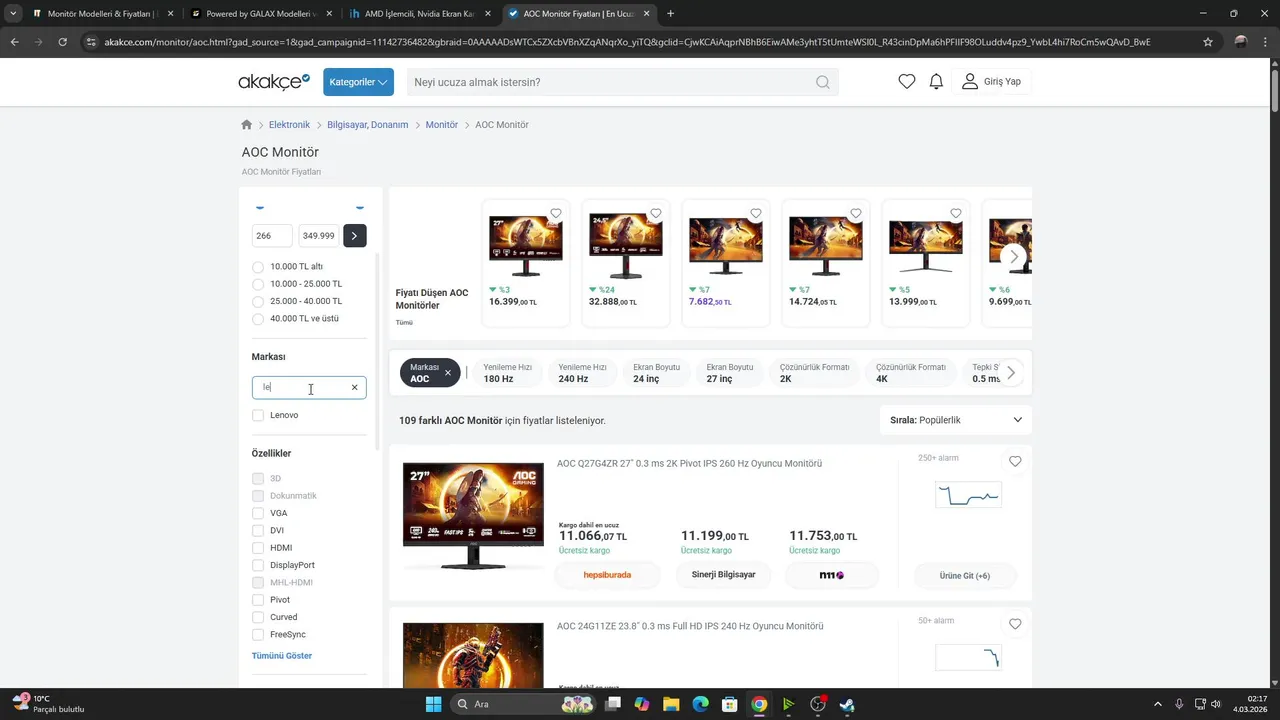Show hidden system tray icons
The height and width of the screenshot is (720, 1280).
[x=1158, y=704]
